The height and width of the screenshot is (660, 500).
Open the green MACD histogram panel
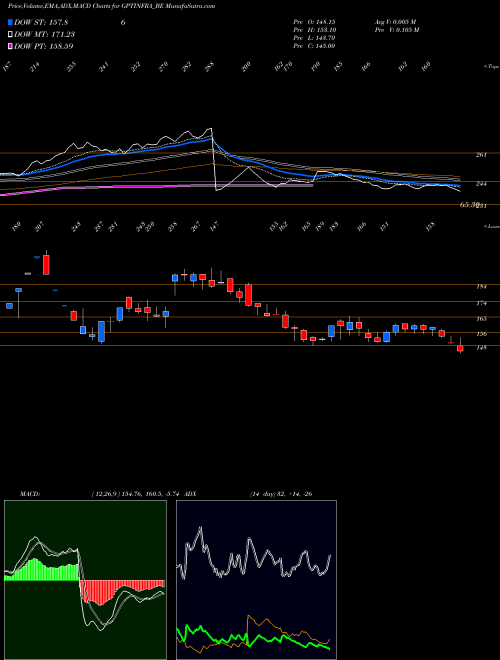pyautogui.click(x=85, y=580)
